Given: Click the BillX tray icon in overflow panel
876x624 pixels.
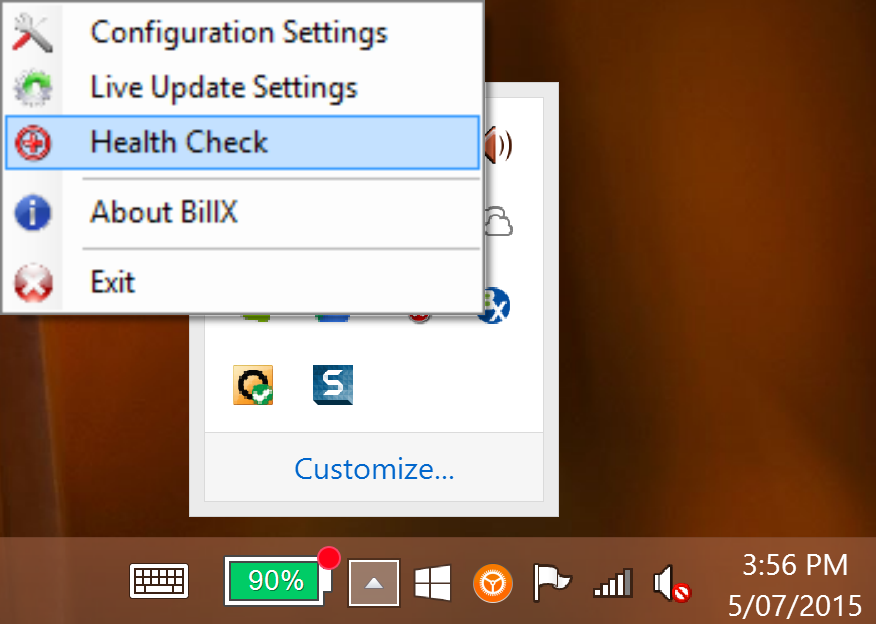Looking at the screenshot, I should tap(495, 306).
